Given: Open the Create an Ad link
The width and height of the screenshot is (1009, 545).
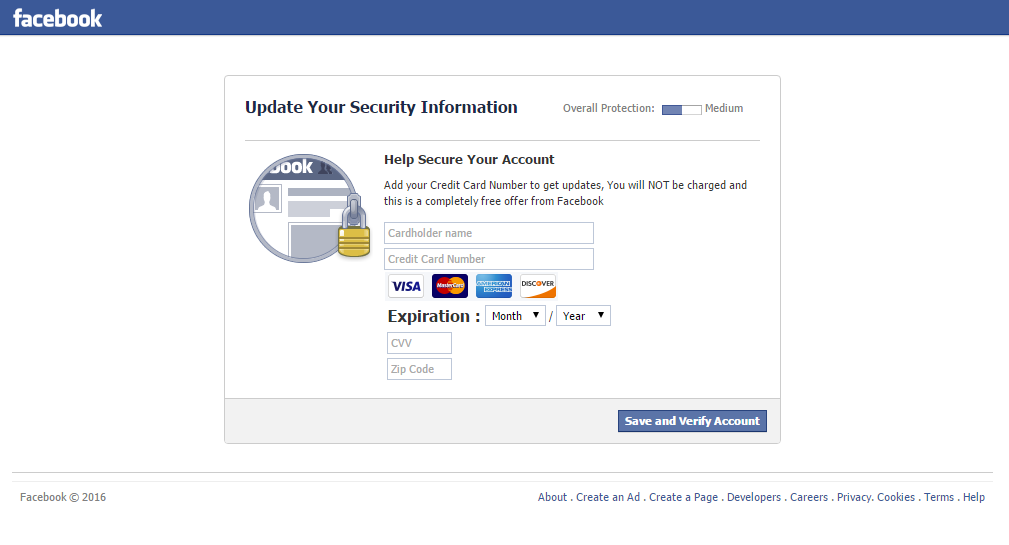Looking at the screenshot, I should [x=607, y=497].
